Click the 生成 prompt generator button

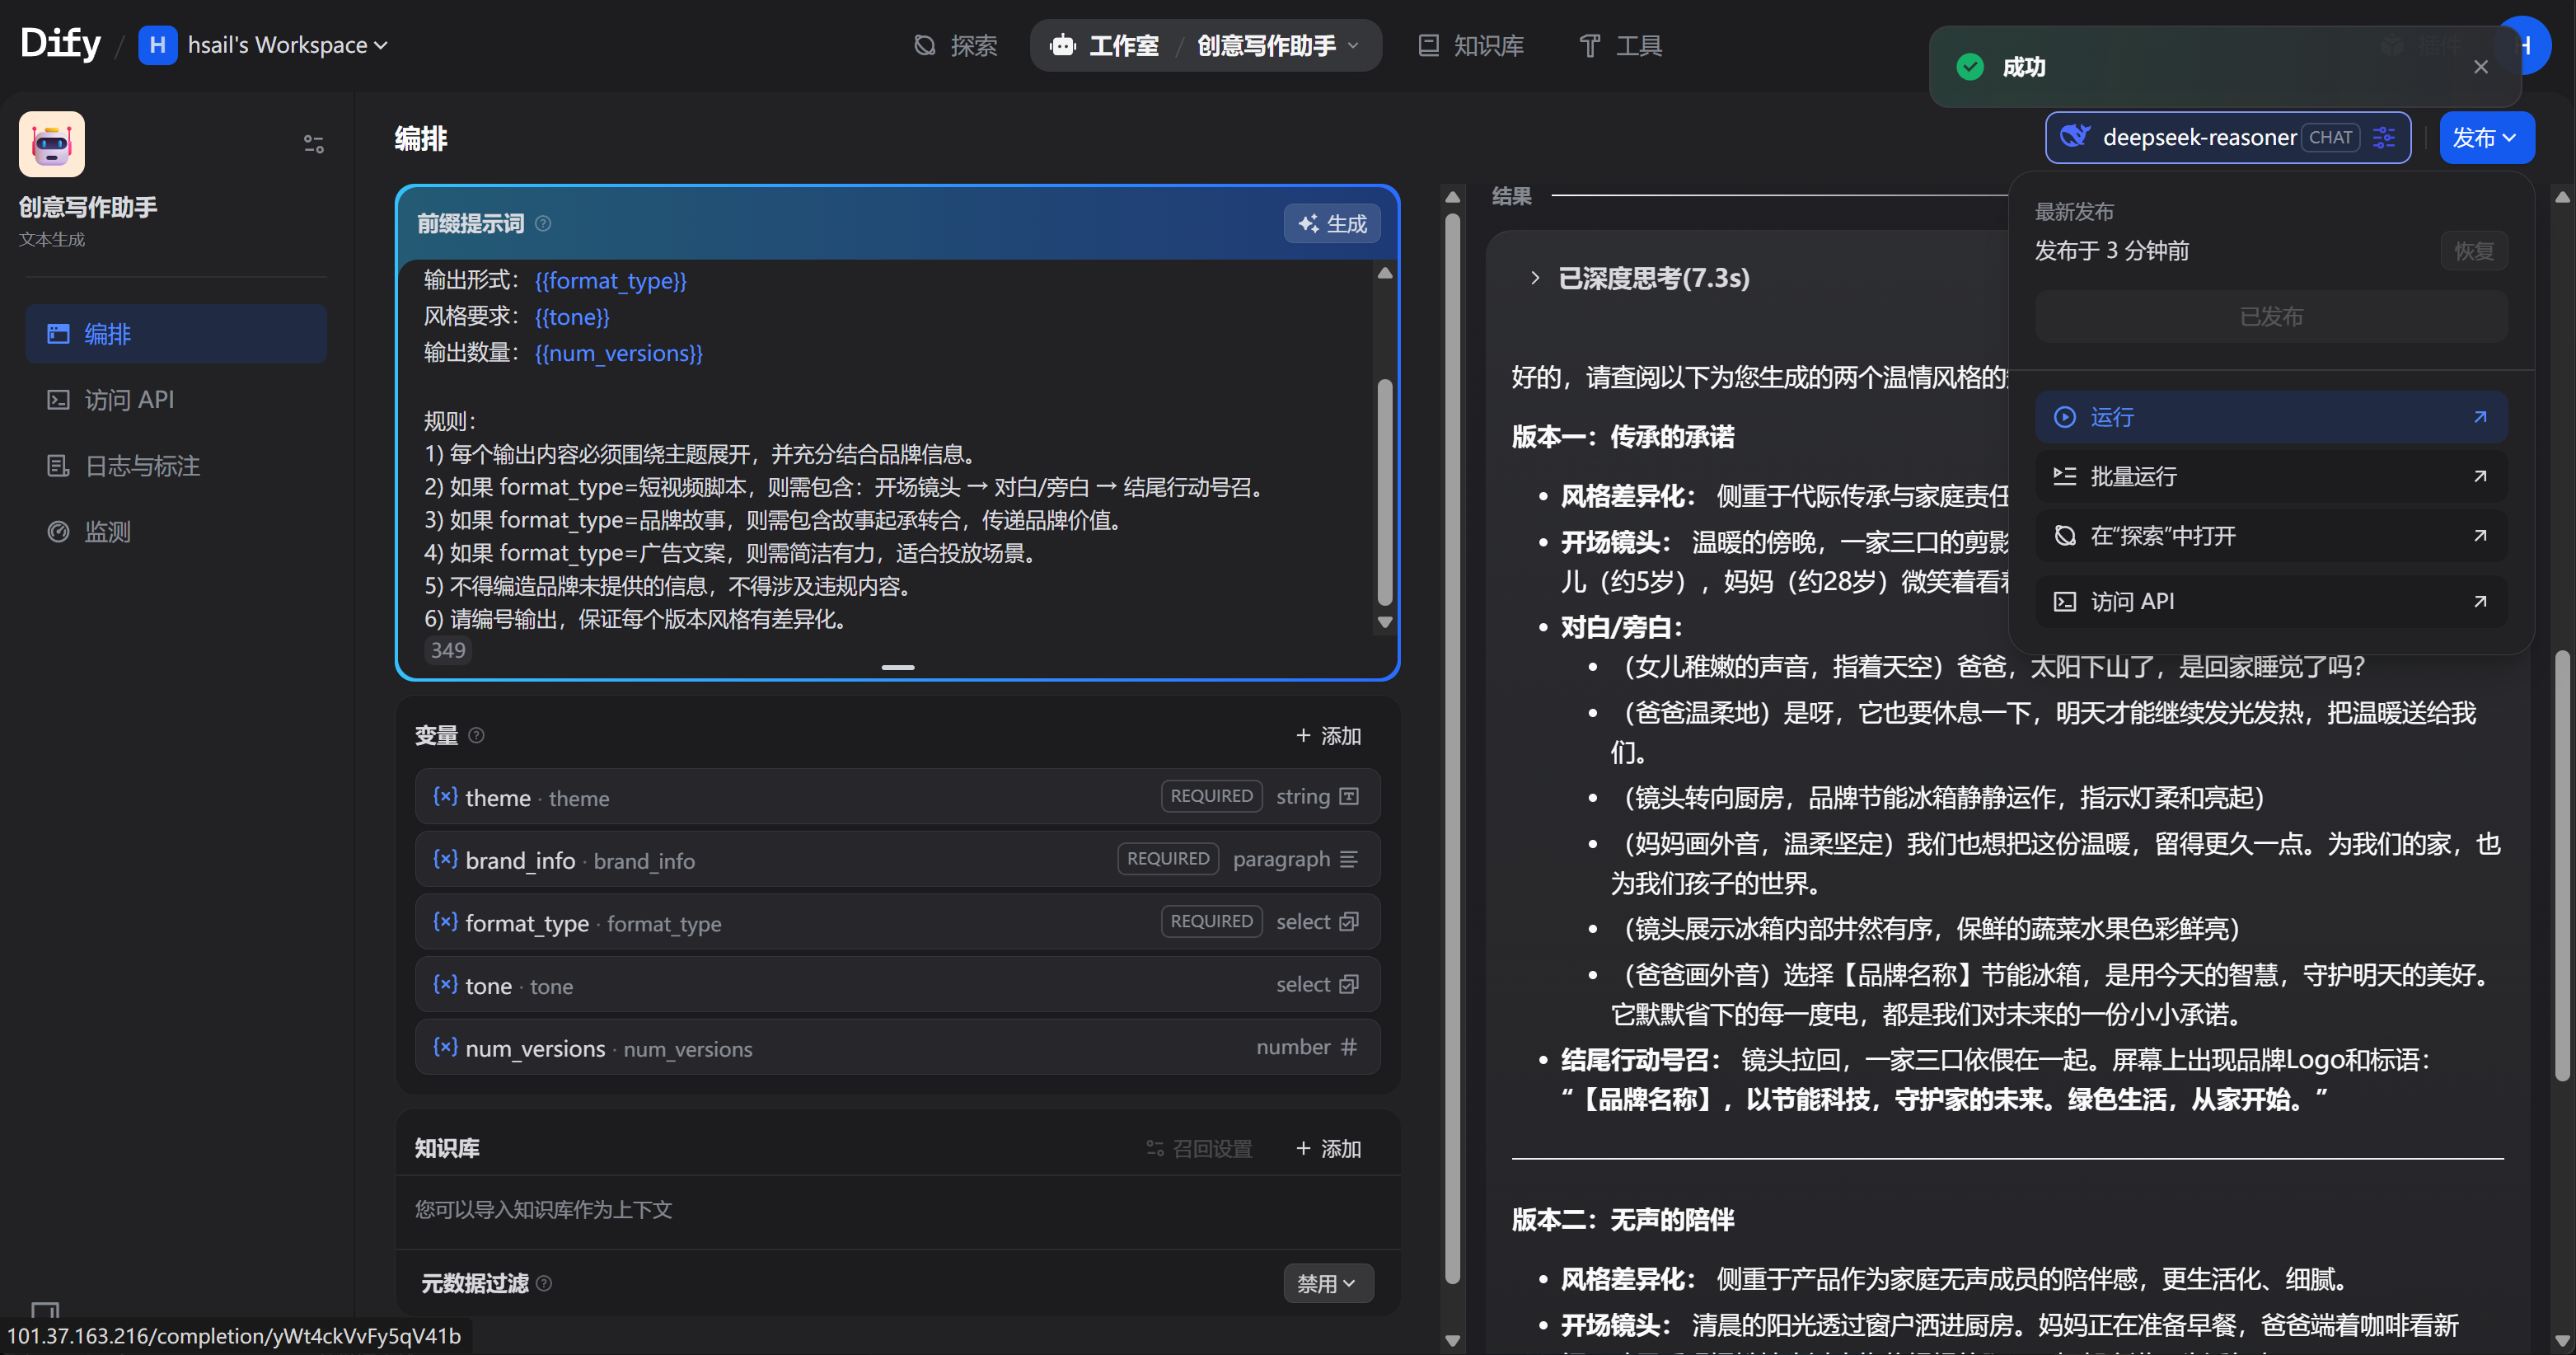tap(1332, 223)
